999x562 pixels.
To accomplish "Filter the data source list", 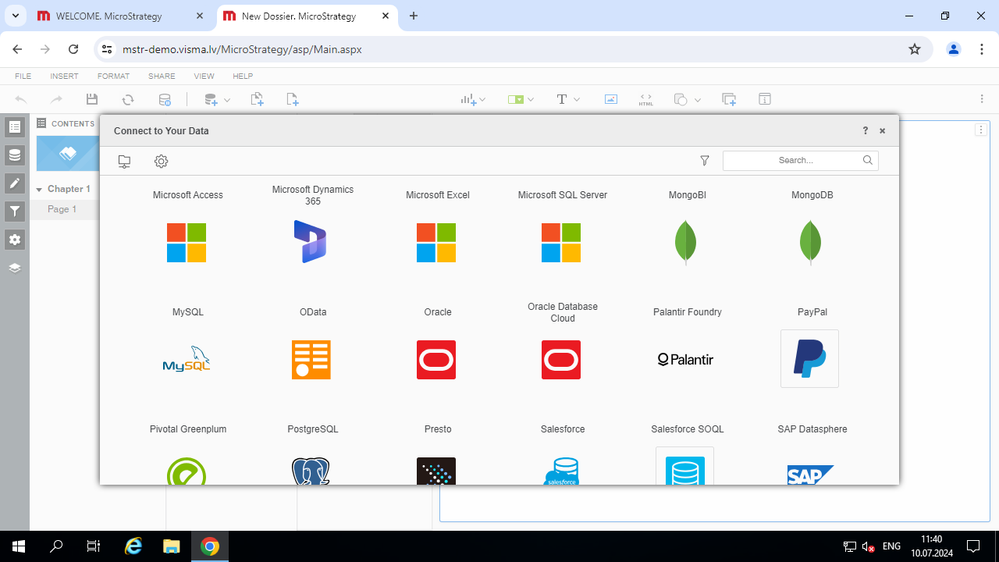I will (705, 161).
